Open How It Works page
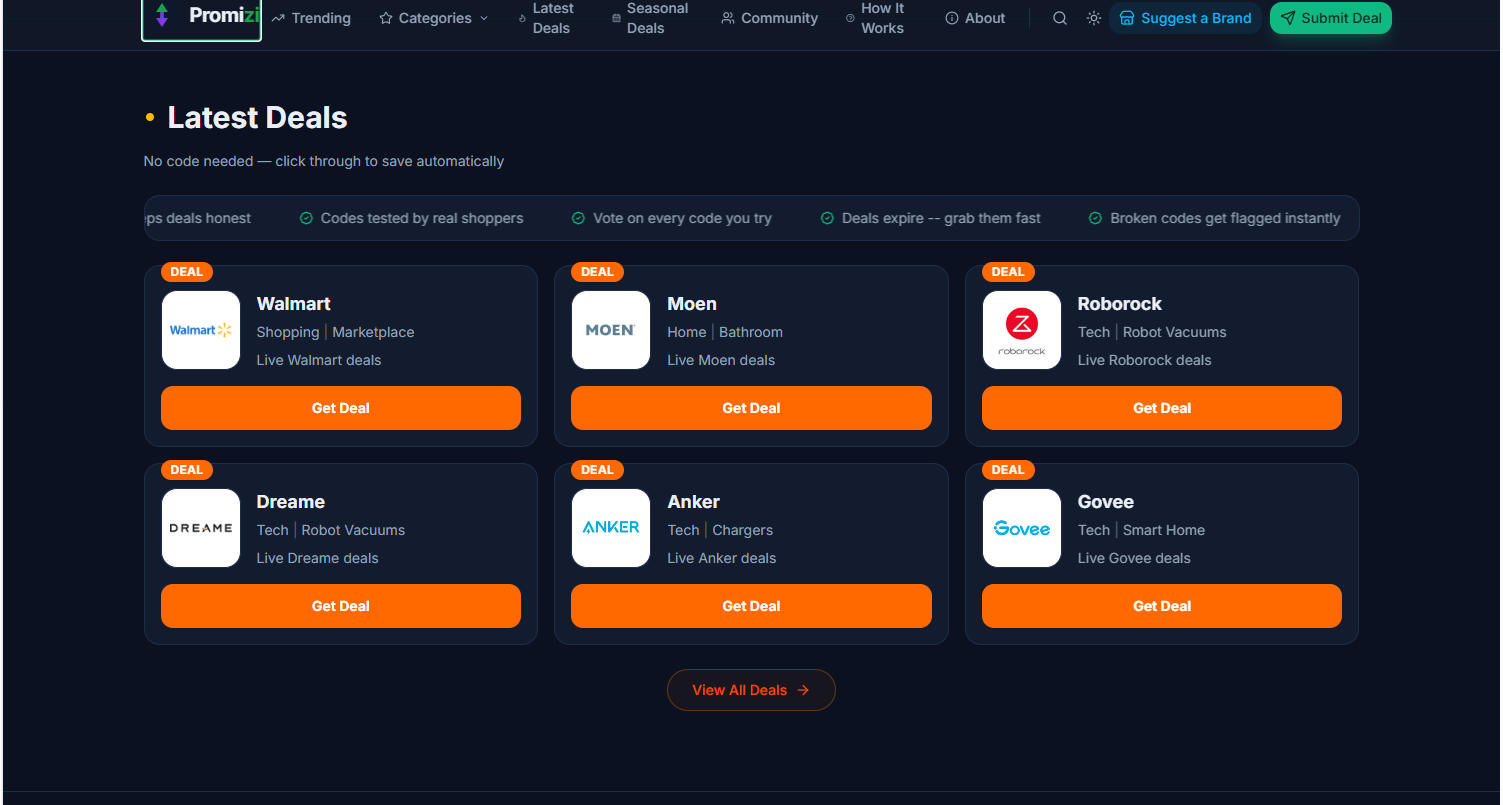1503x805 pixels. [875, 18]
